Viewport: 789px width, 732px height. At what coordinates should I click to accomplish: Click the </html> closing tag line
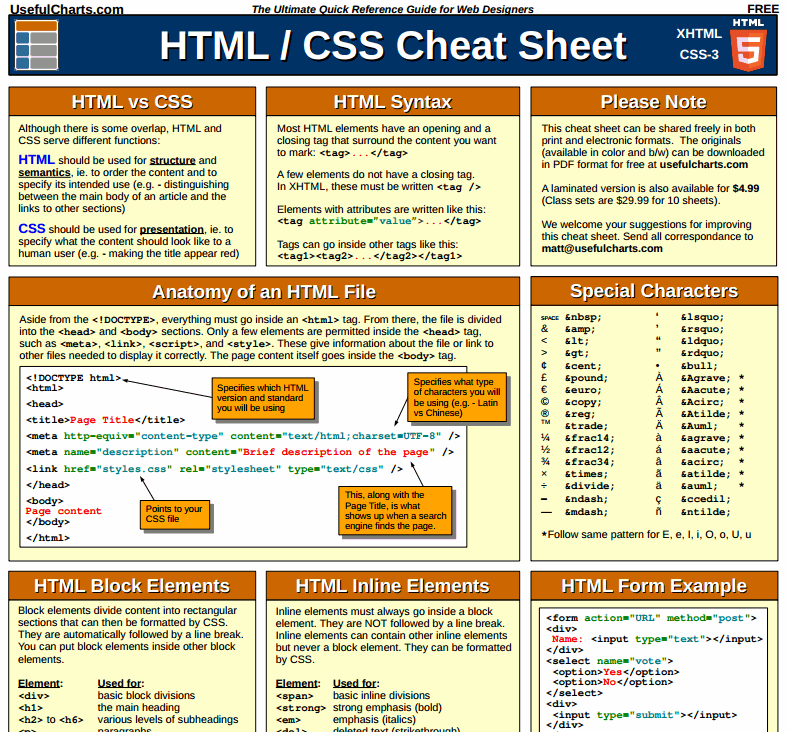(x=48, y=537)
